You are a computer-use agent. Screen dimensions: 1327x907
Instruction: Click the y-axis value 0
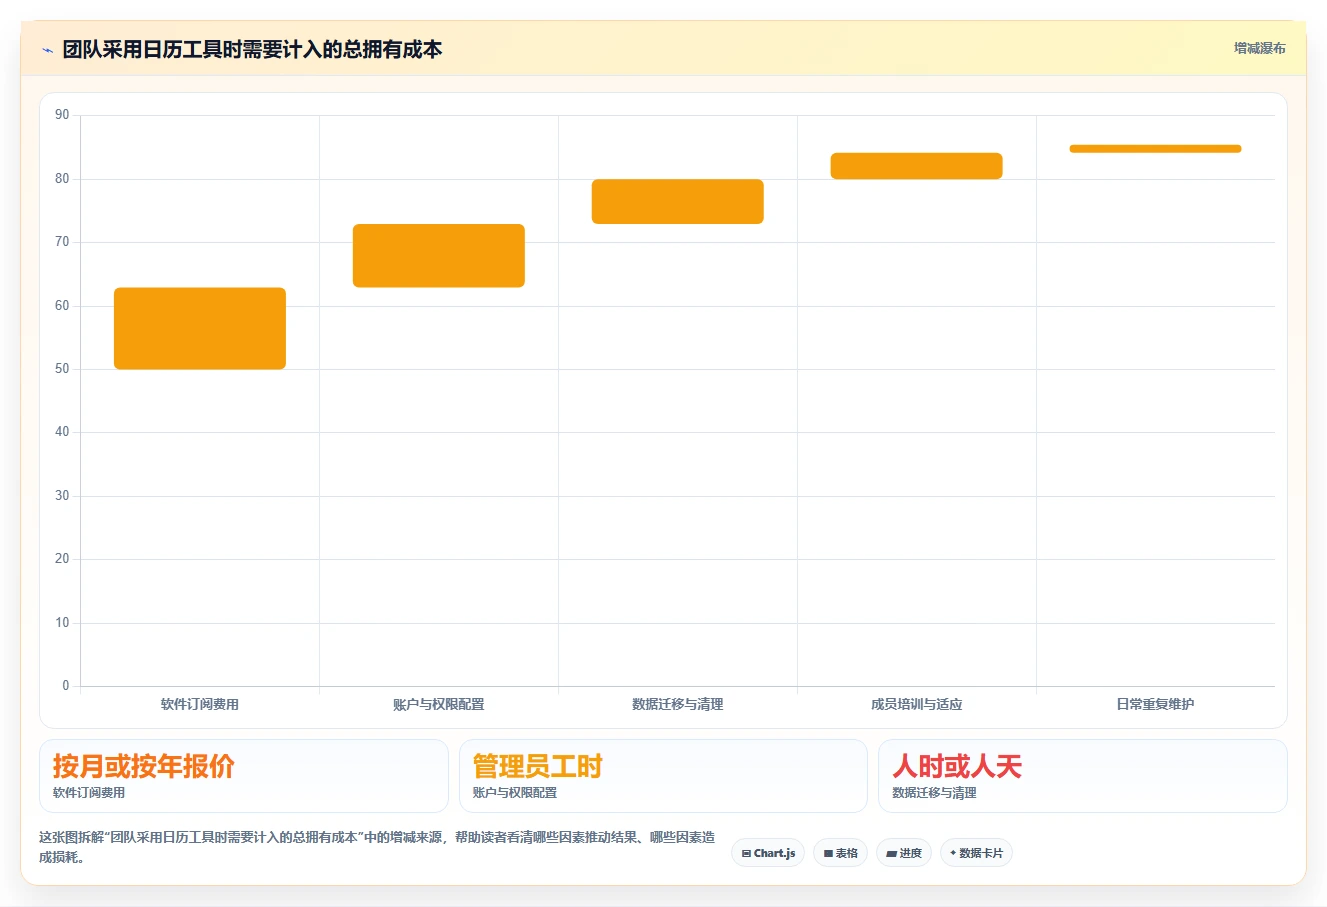pyautogui.click(x=66, y=686)
